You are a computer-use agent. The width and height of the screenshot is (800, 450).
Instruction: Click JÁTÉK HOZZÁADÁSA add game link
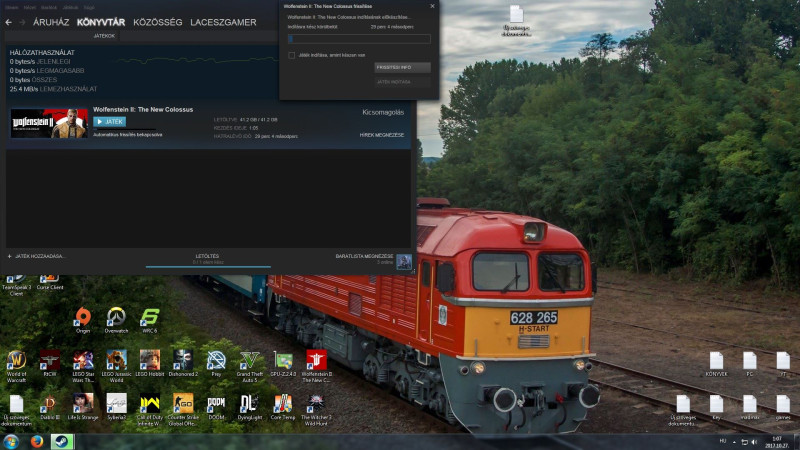click(x=36, y=256)
